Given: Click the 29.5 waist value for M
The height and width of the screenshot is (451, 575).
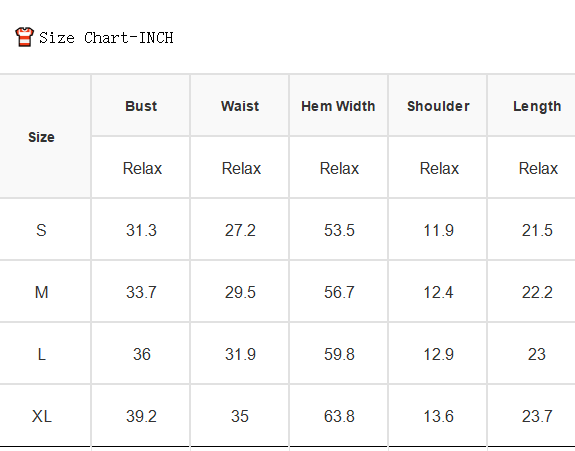Looking at the screenshot, I should tap(240, 292).
